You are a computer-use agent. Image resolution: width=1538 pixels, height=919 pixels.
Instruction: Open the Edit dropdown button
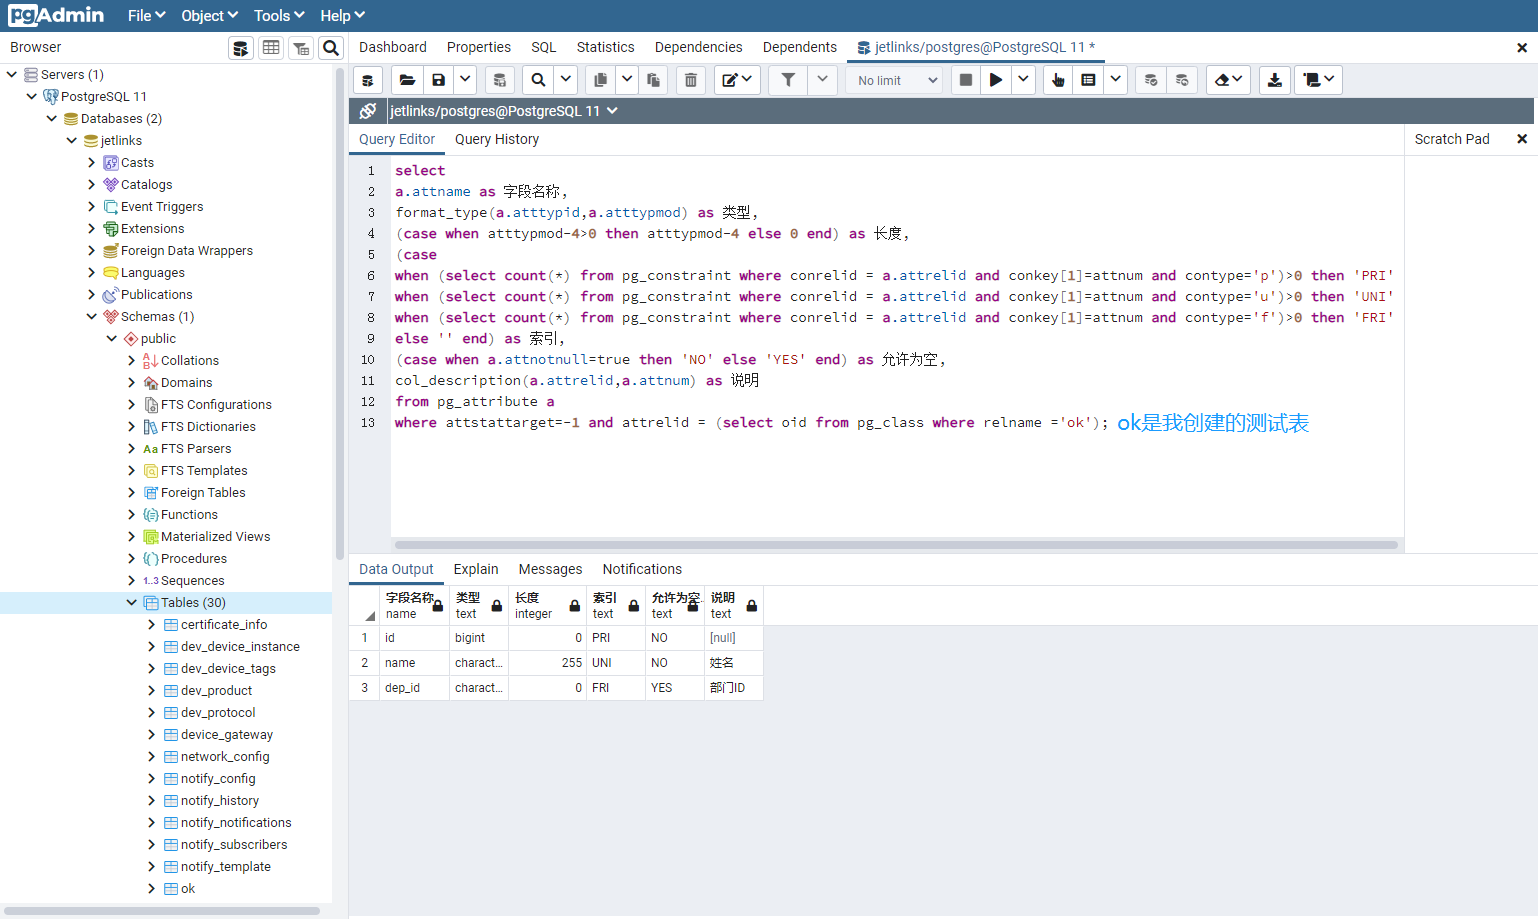tap(737, 80)
